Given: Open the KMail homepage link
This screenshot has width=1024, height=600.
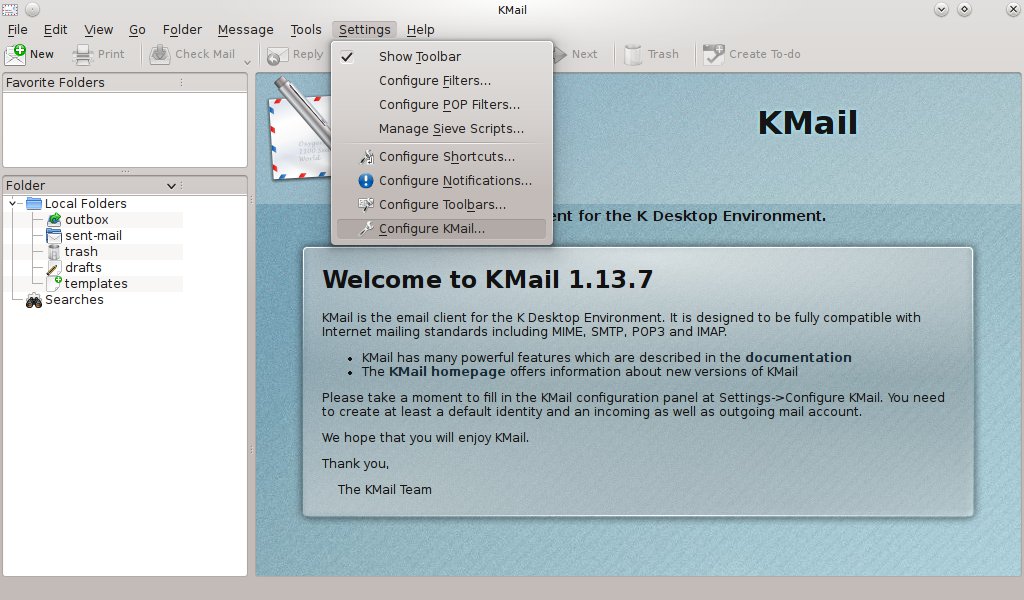Looking at the screenshot, I should 447,371.
